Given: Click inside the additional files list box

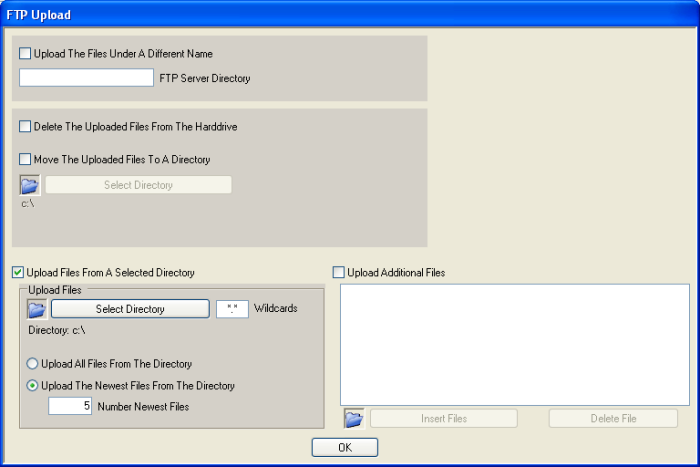Looking at the screenshot, I should coord(514,344).
